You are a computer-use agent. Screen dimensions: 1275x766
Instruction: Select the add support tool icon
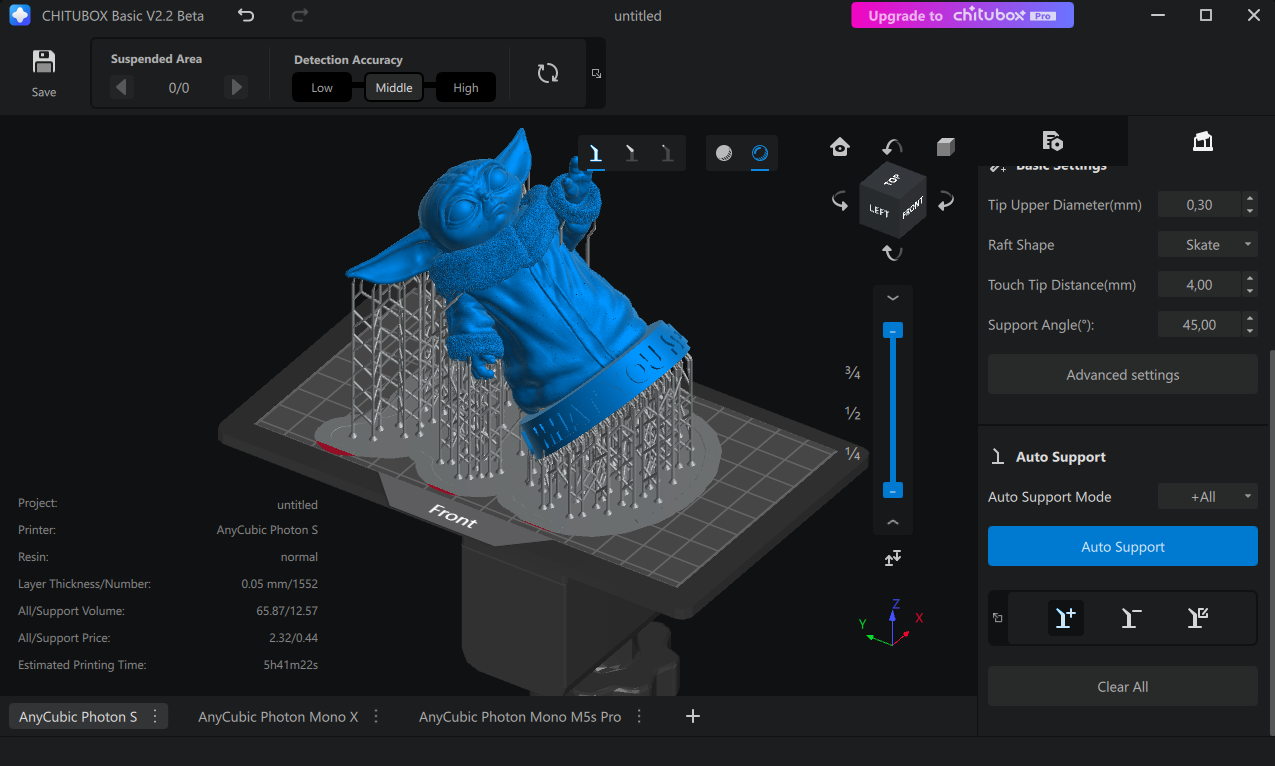click(1065, 618)
